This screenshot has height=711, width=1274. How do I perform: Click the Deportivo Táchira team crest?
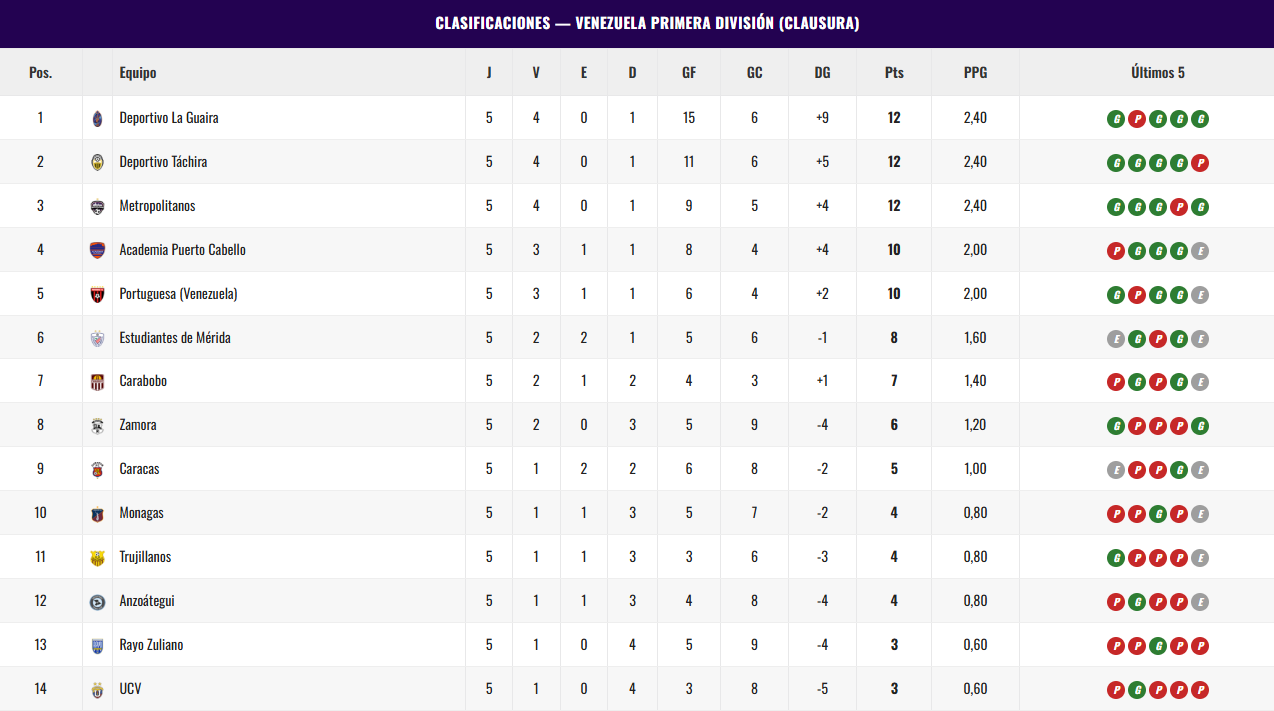click(97, 162)
